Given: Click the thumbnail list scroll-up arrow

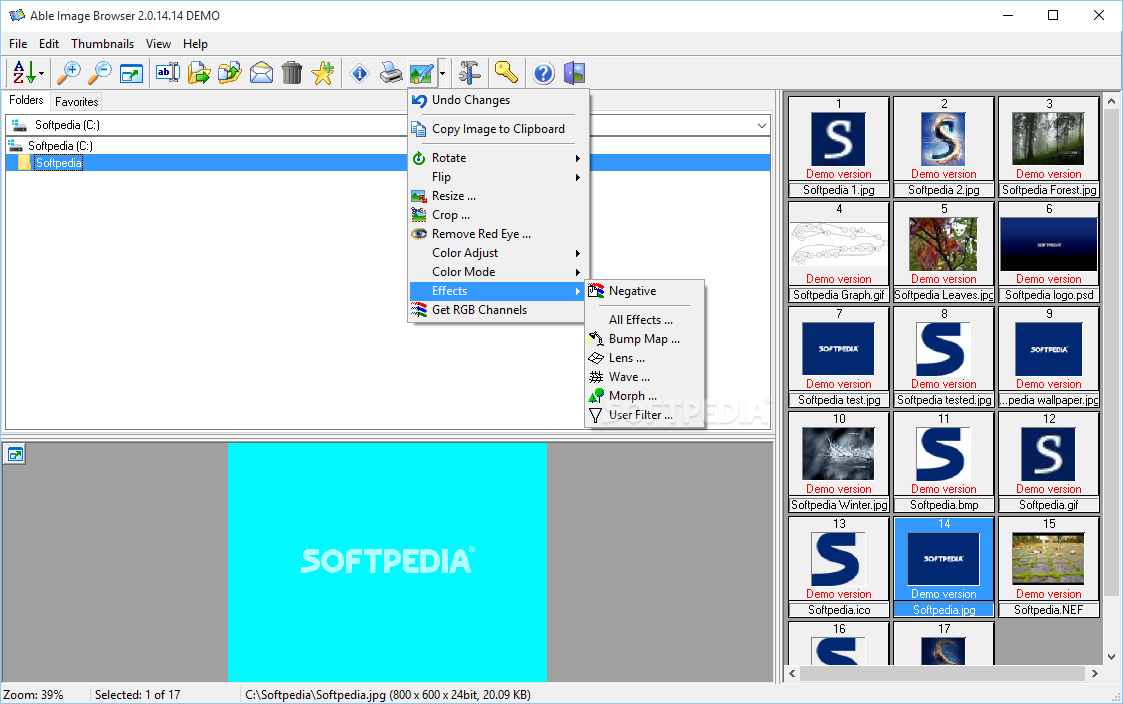Looking at the screenshot, I should click(x=1112, y=102).
